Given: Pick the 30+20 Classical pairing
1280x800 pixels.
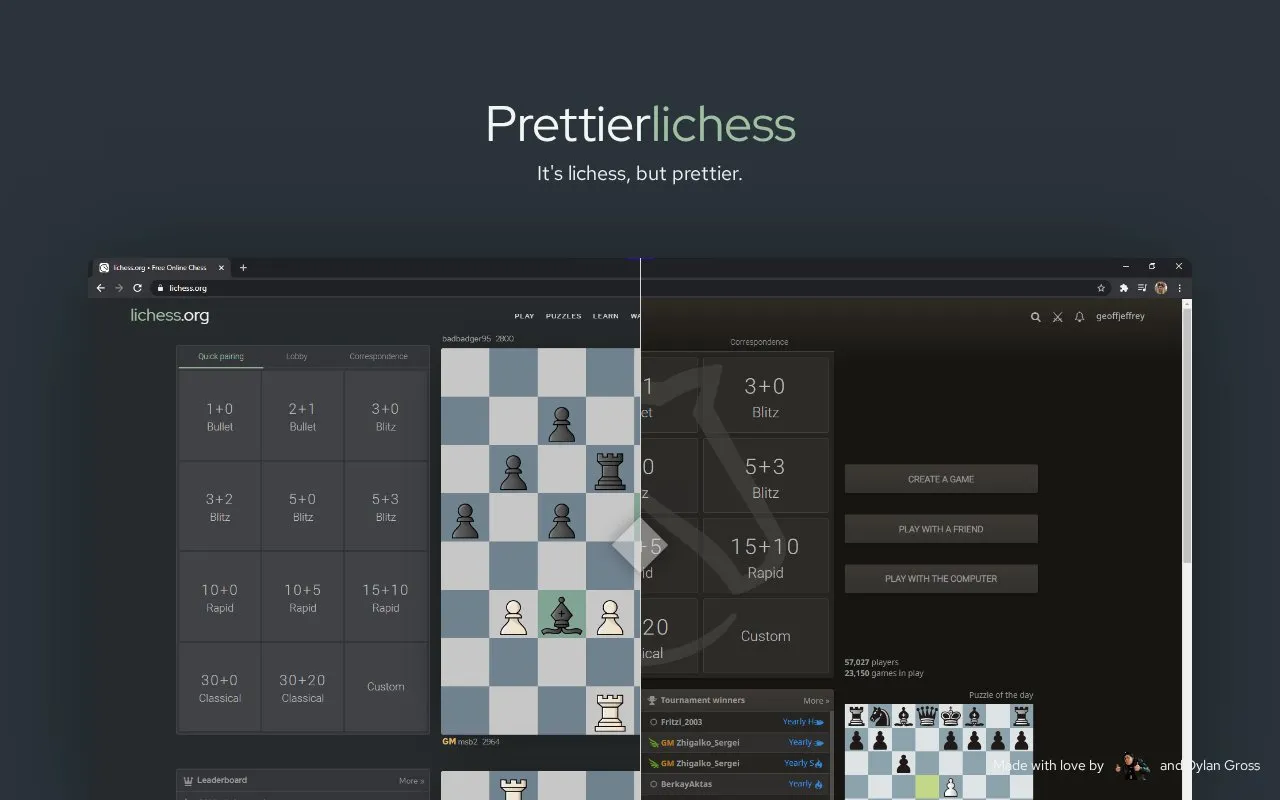Looking at the screenshot, I should tap(303, 688).
